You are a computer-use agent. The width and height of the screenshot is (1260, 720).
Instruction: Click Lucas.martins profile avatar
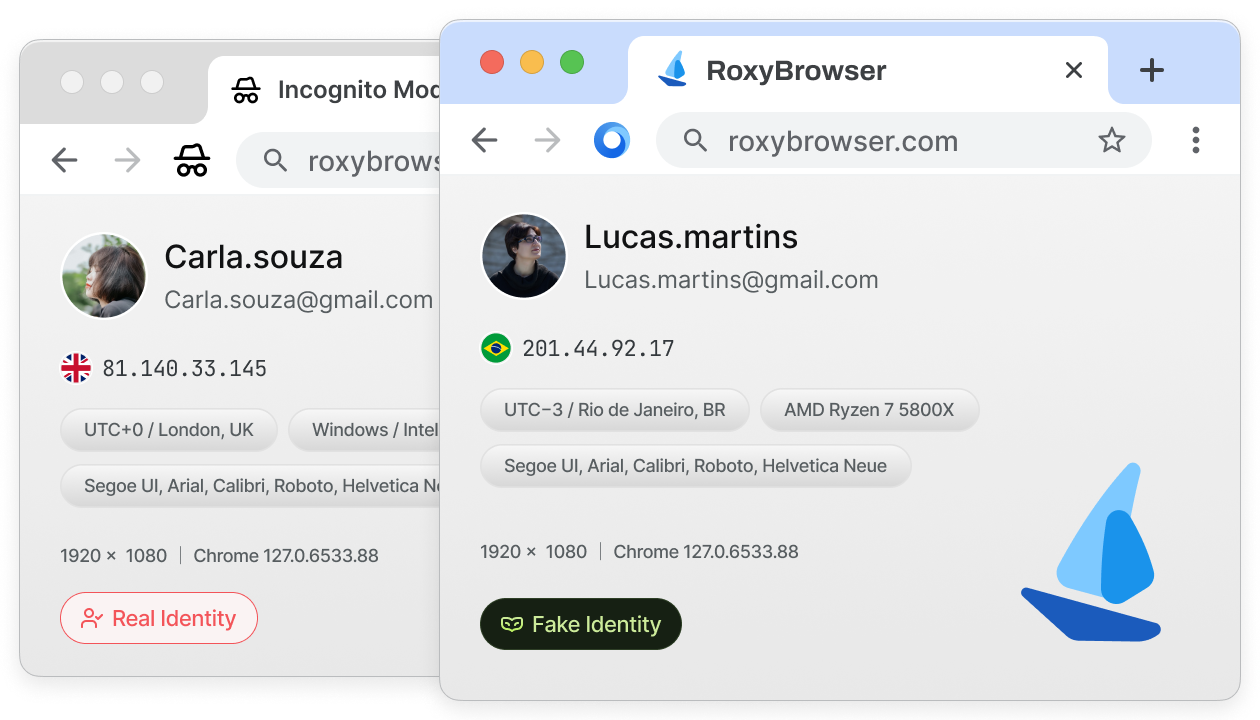(524, 256)
